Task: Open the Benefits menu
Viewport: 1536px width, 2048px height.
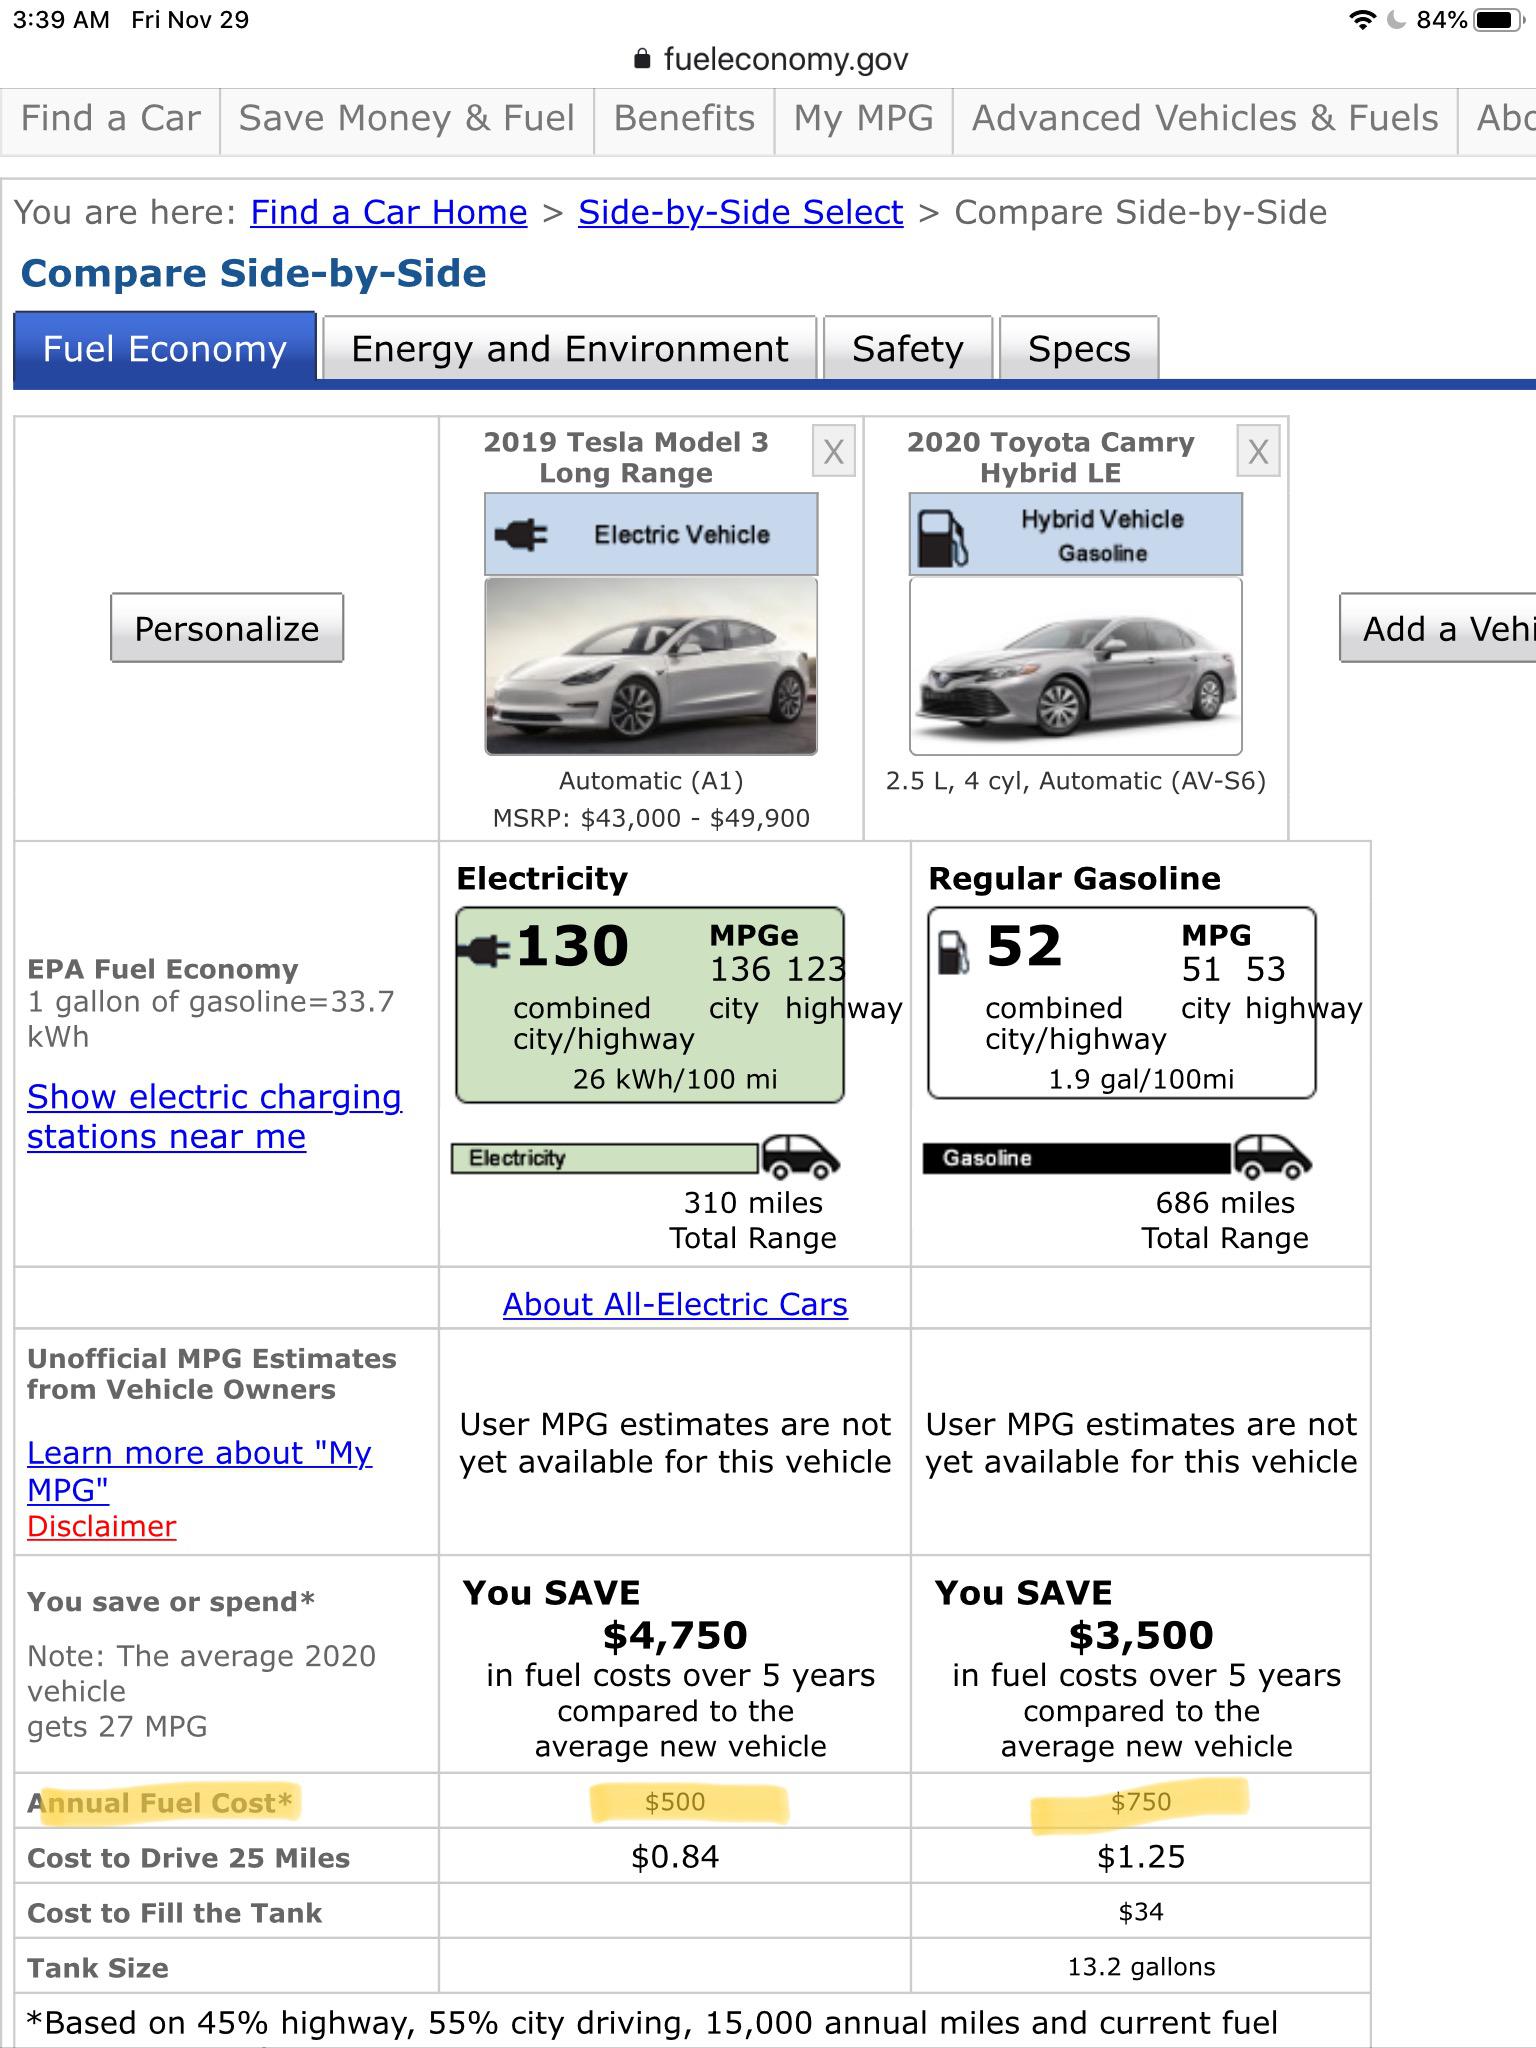Action: 684,119
